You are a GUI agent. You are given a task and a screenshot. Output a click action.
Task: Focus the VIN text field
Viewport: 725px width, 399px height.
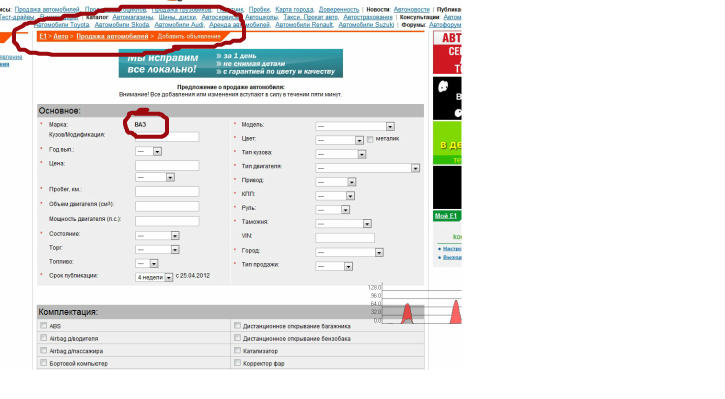(345, 238)
